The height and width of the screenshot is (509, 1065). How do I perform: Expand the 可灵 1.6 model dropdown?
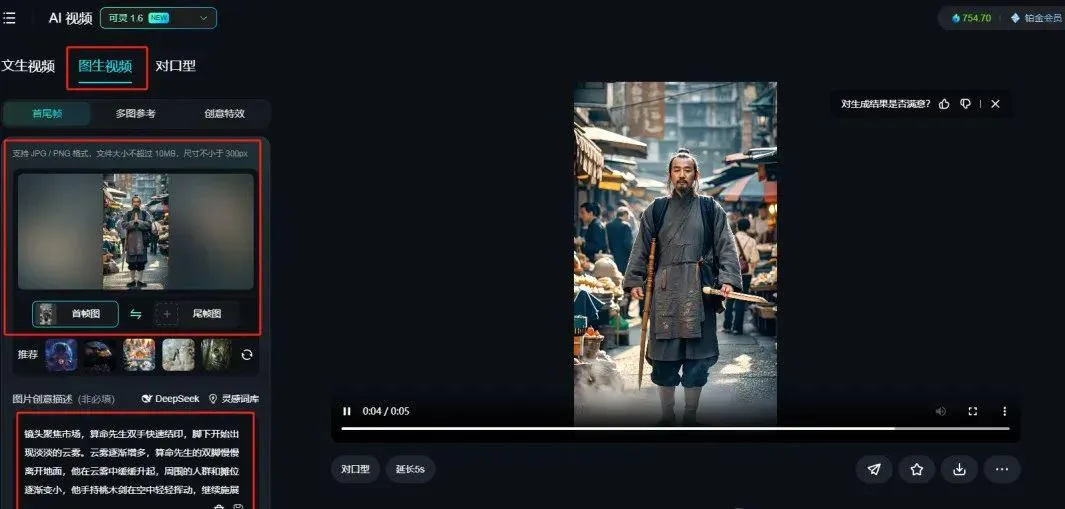(x=158, y=18)
